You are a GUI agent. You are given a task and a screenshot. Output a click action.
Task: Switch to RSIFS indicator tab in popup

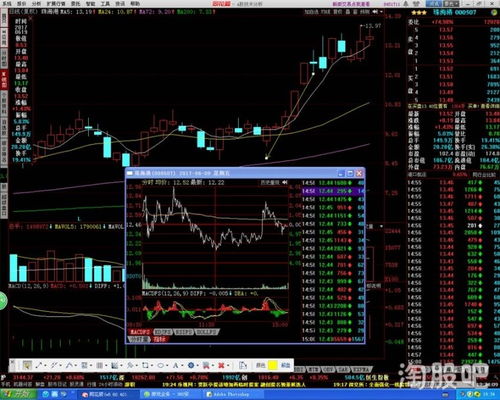(x=184, y=332)
